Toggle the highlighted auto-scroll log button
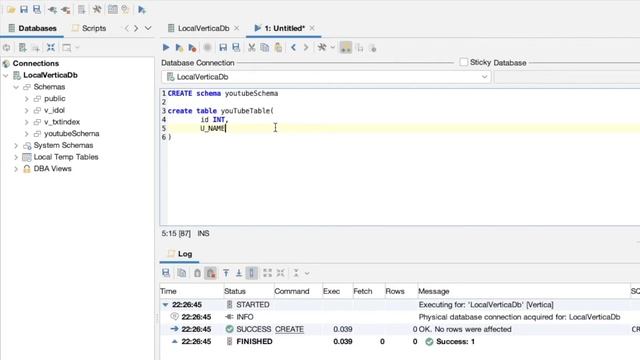Viewport: 640px width, 360px height. pyautogui.click(x=252, y=273)
